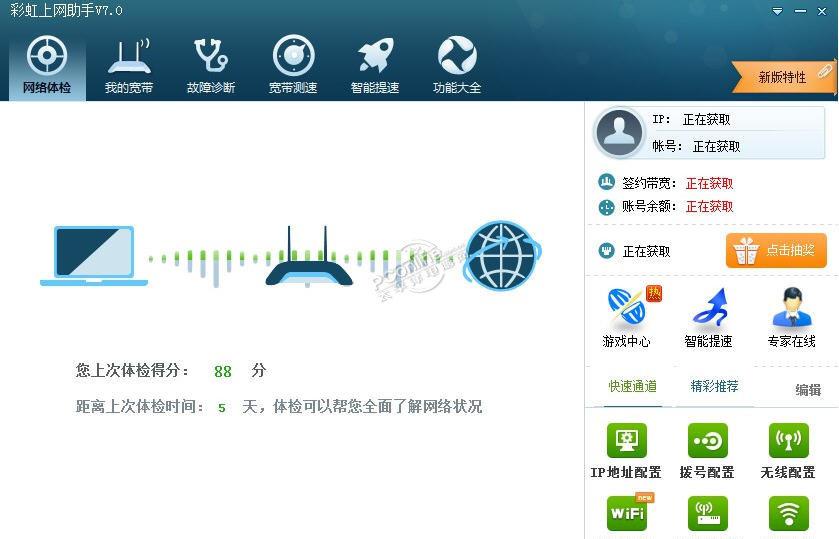The image size is (839, 539).
Task: Select the 宽带测速 speed test tab
Action: coord(293,66)
